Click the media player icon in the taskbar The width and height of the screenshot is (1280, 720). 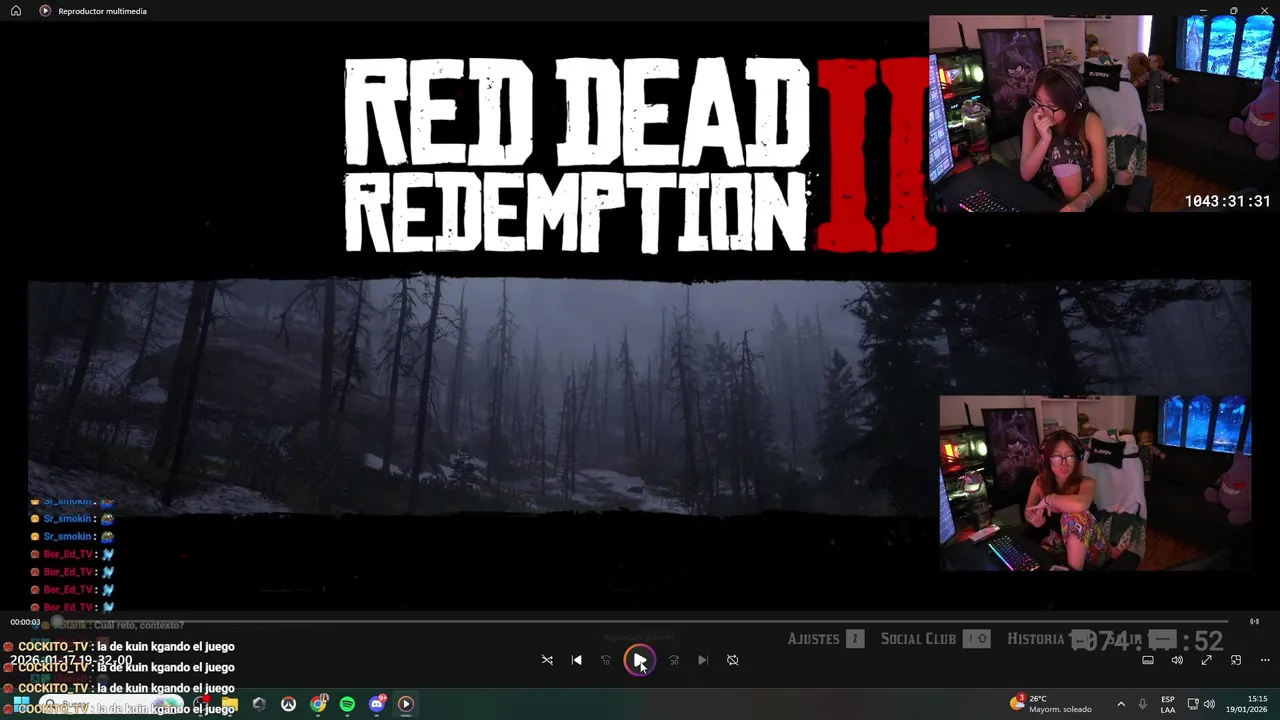pyautogui.click(x=406, y=704)
